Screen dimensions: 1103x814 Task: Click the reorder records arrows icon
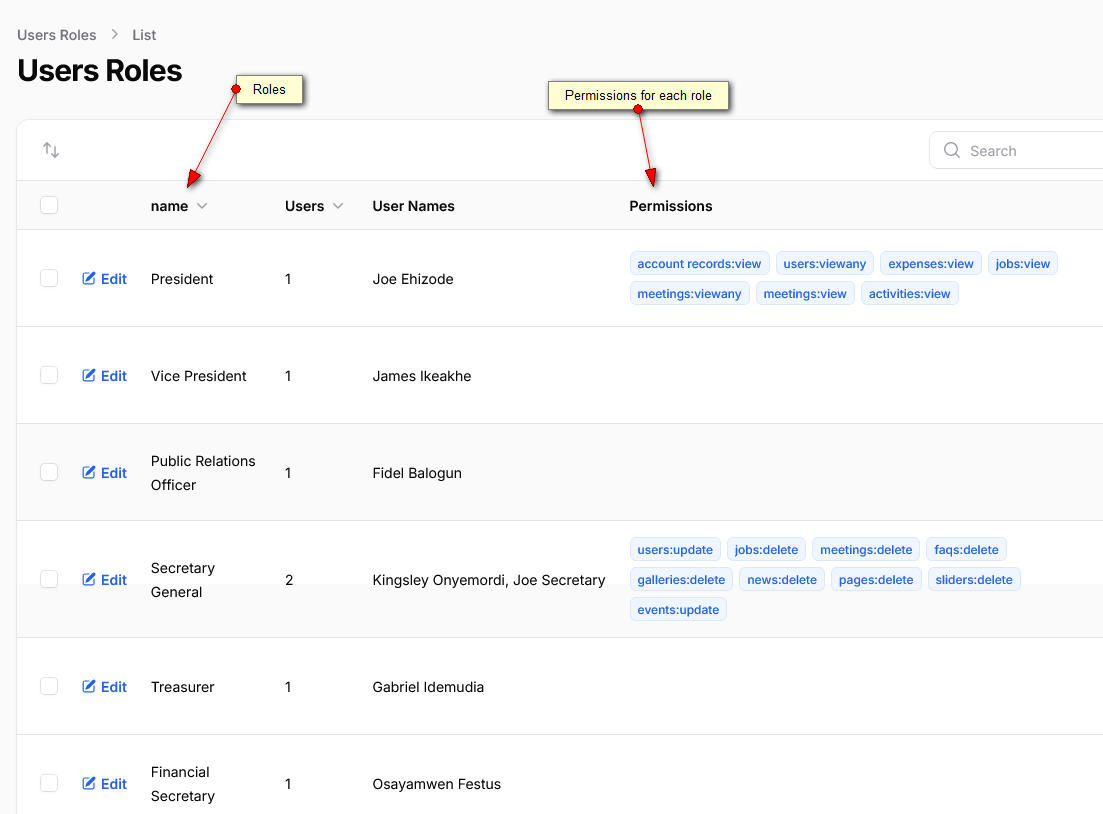(51, 150)
